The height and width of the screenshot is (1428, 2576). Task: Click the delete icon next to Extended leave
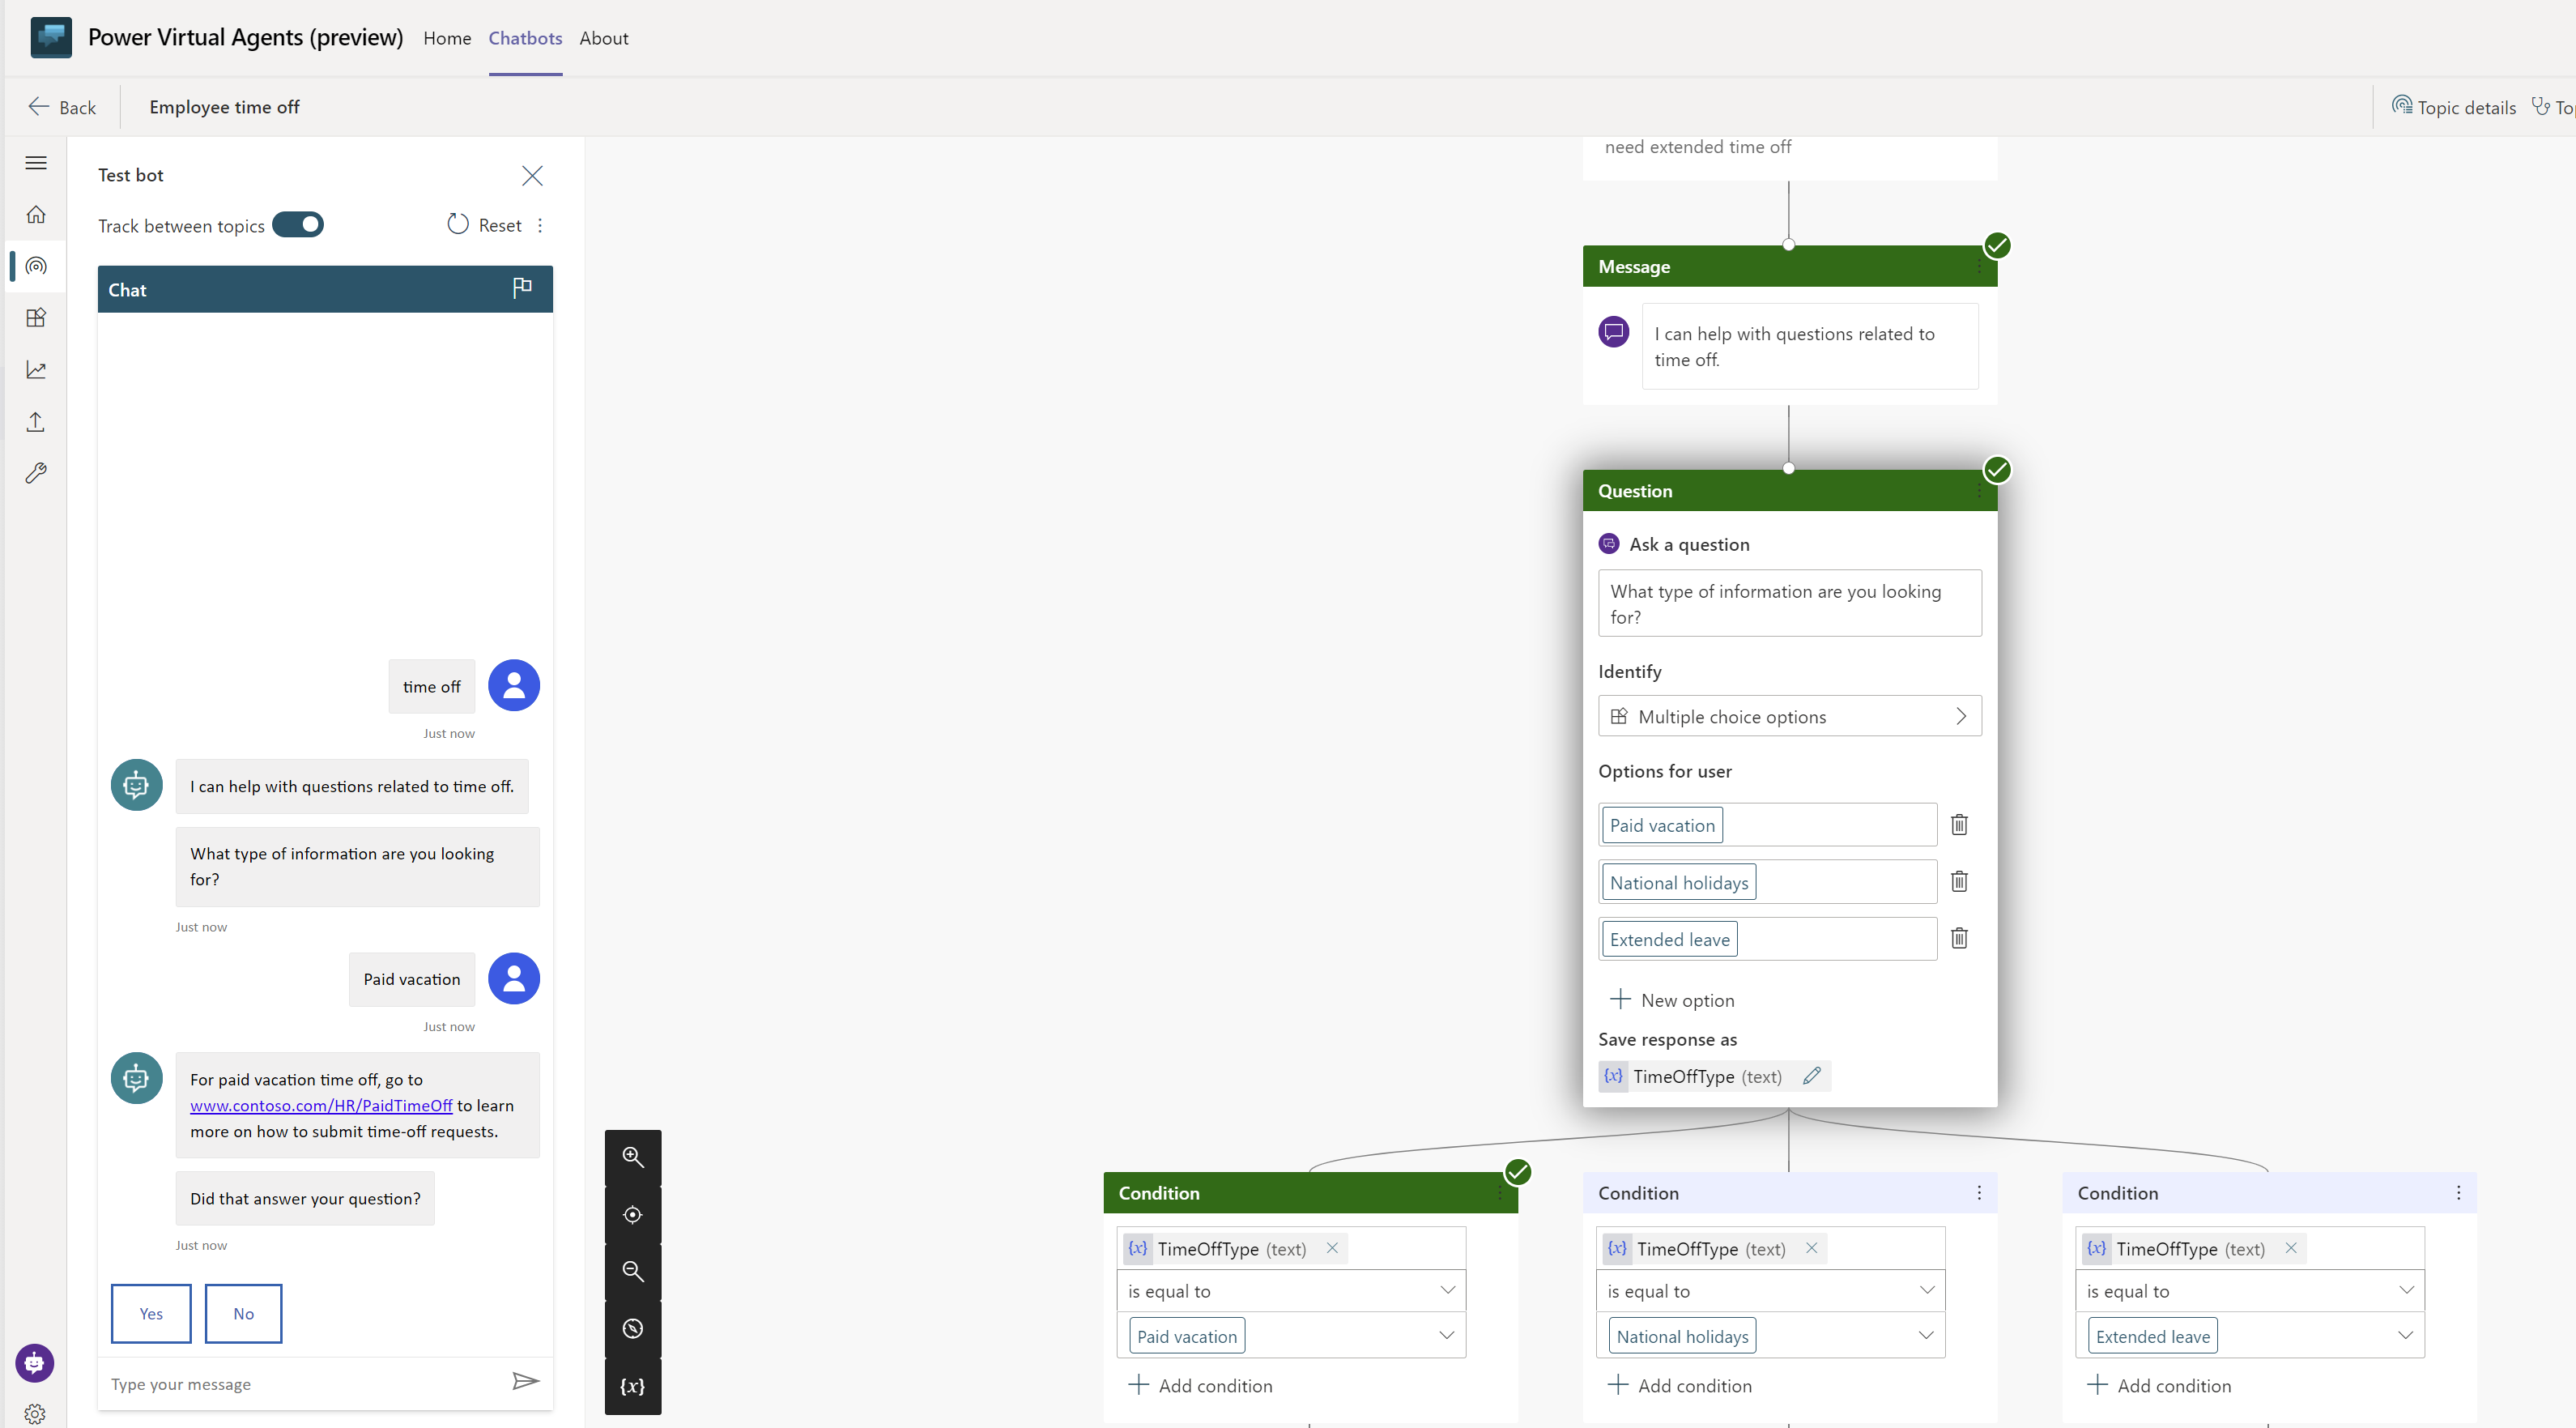[x=1959, y=937]
